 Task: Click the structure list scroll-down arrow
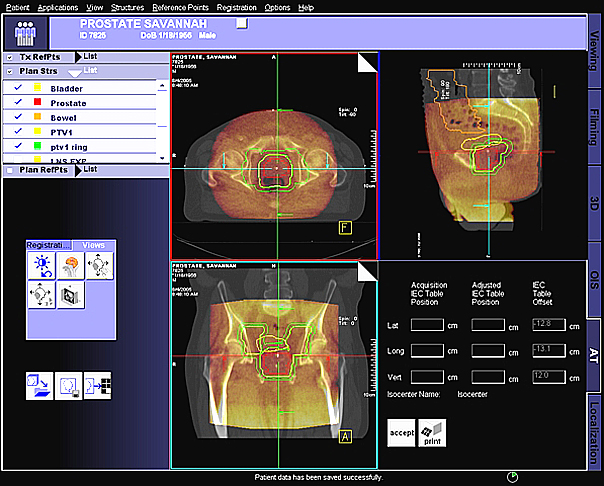(x=162, y=158)
